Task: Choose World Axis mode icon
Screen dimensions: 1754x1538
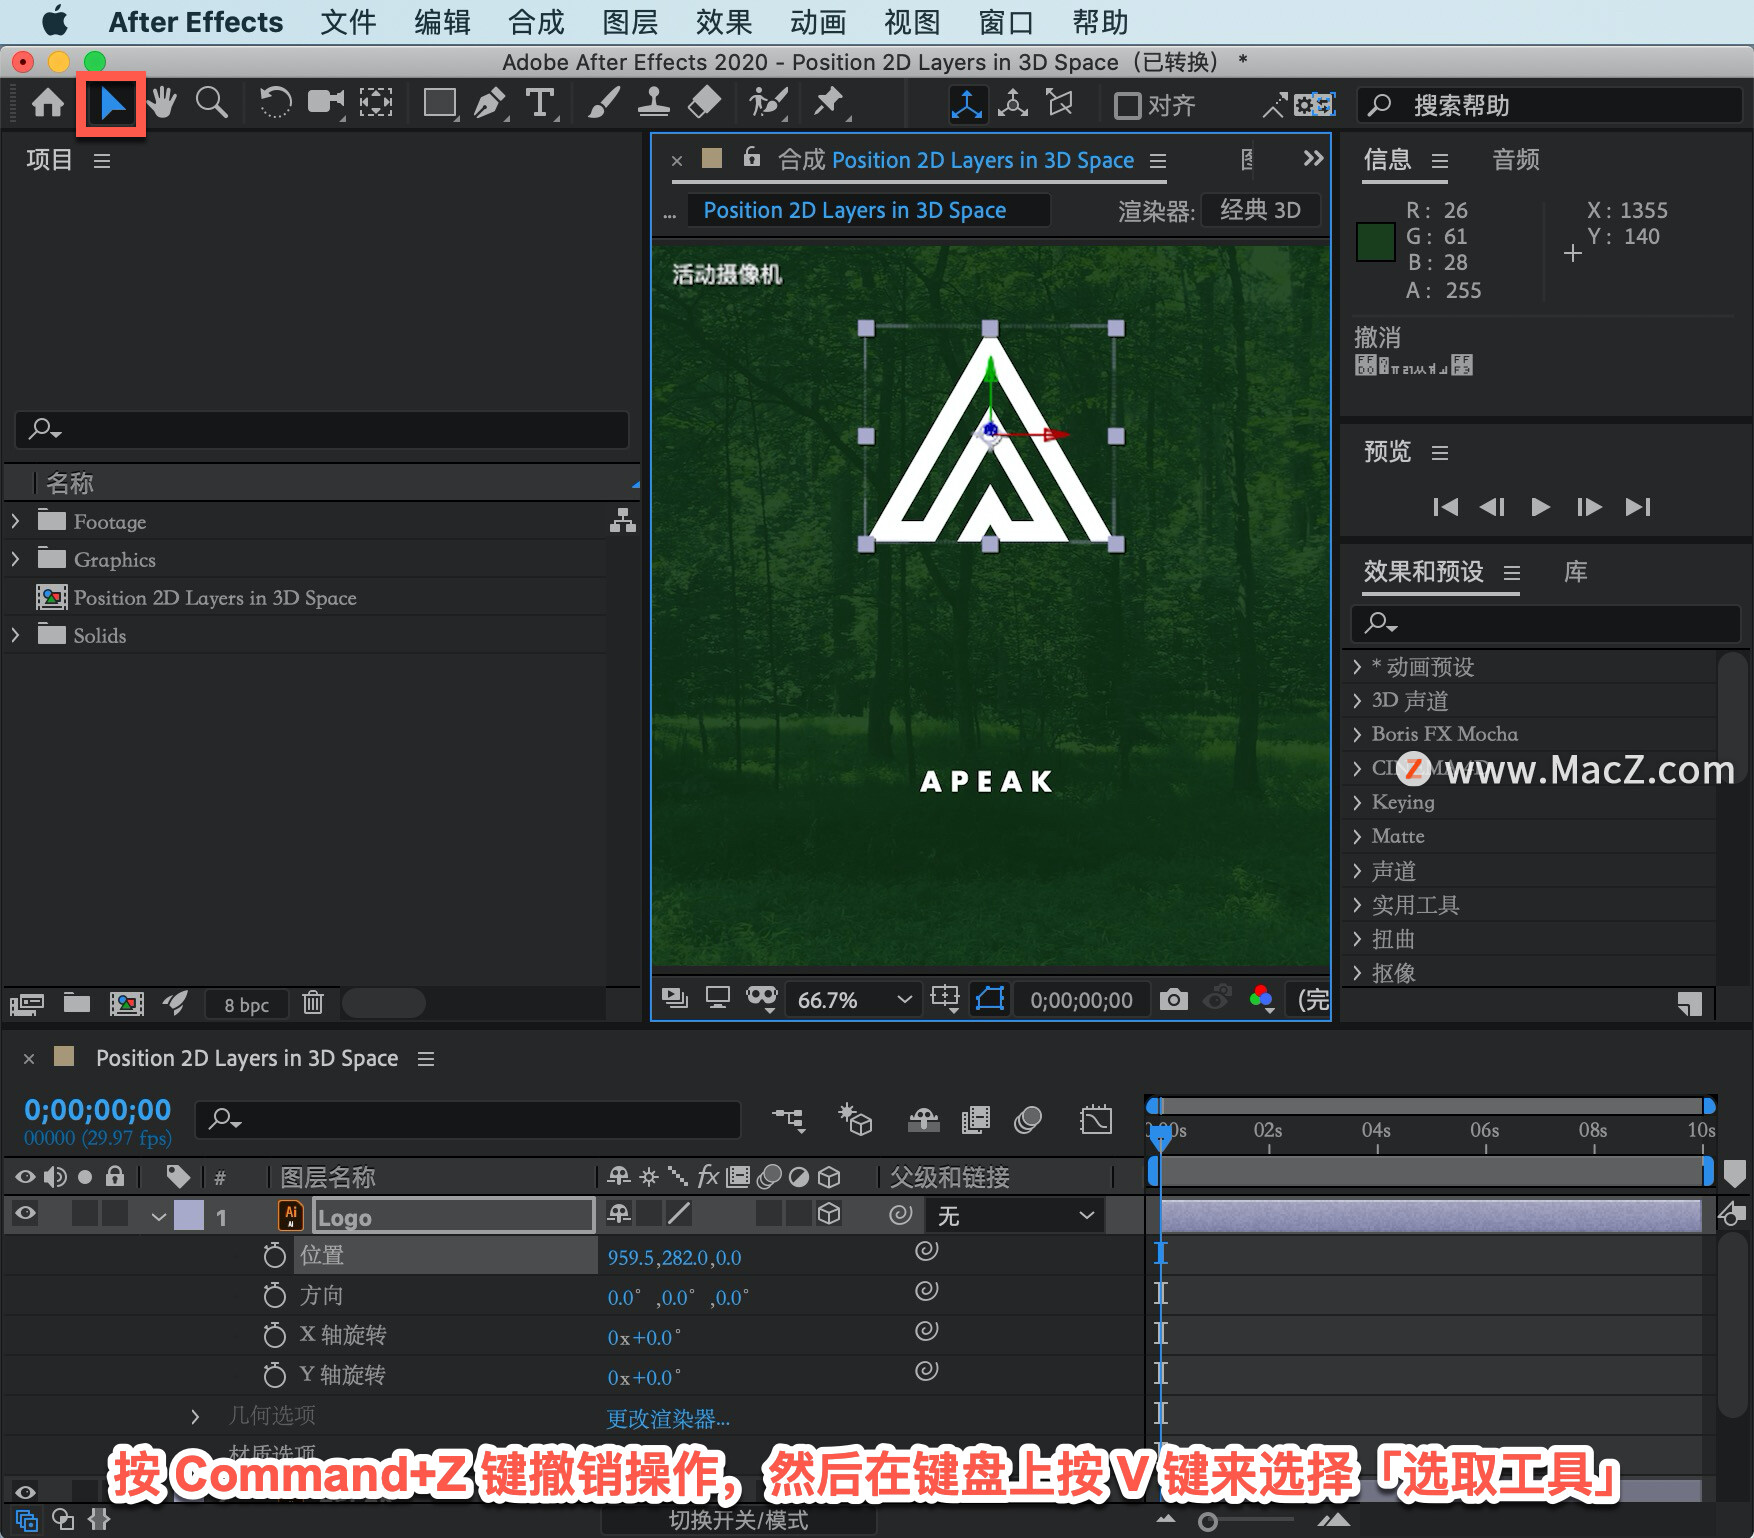Action: (1013, 104)
